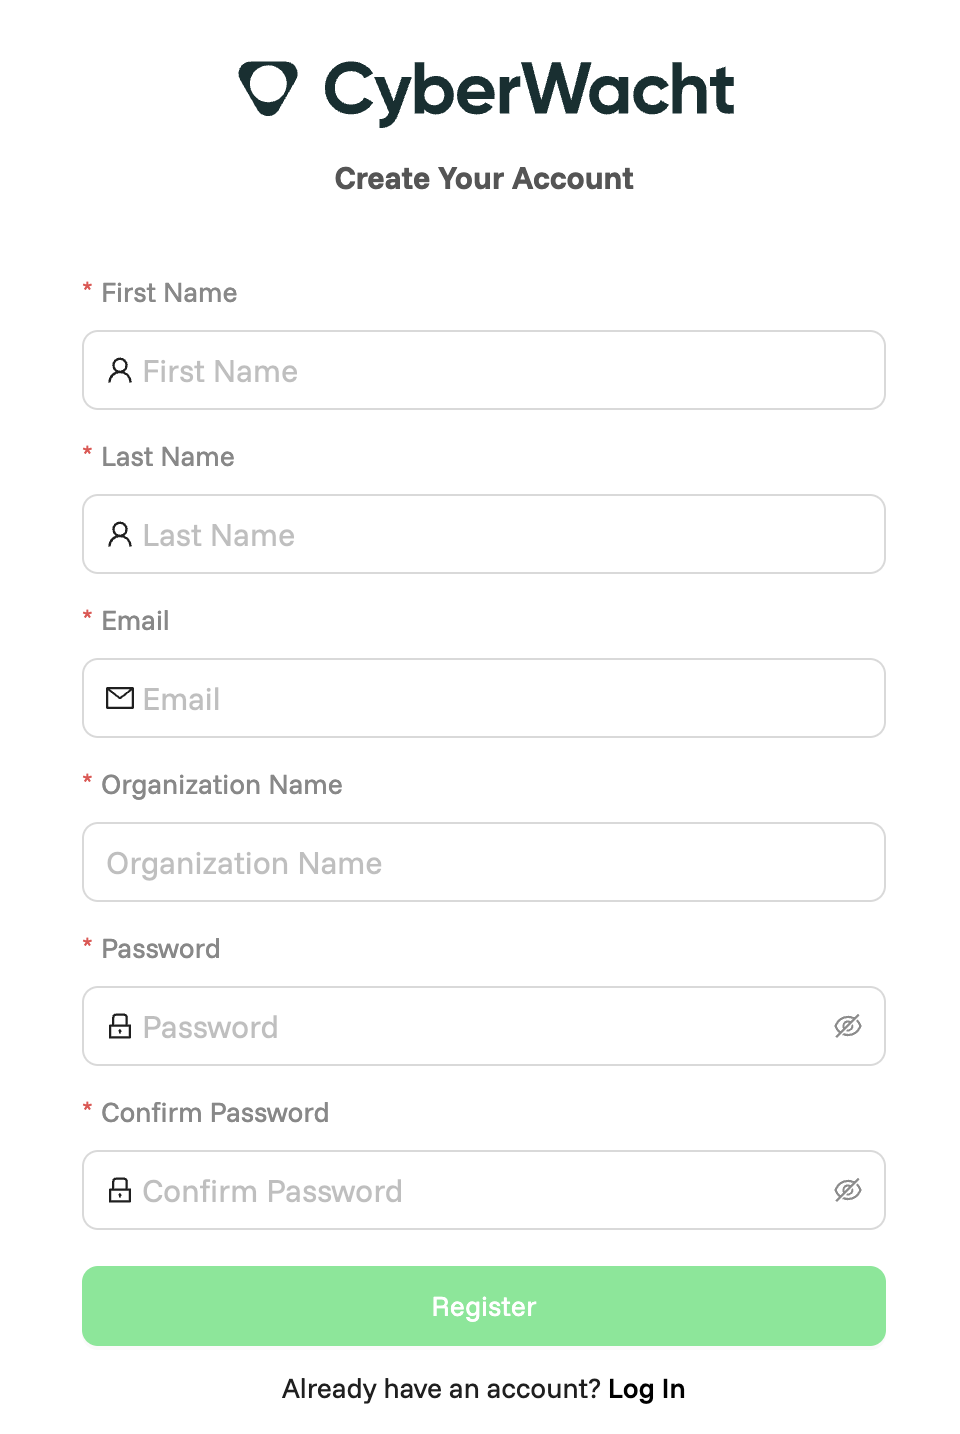Click the Confirm Password input box
The height and width of the screenshot is (1434, 960).
click(x=450, y=1190)
